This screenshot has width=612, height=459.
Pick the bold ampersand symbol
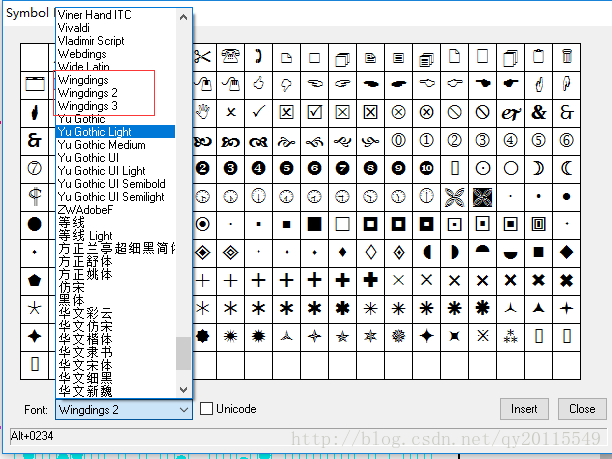pyautogui.click(x=539, y=112)
